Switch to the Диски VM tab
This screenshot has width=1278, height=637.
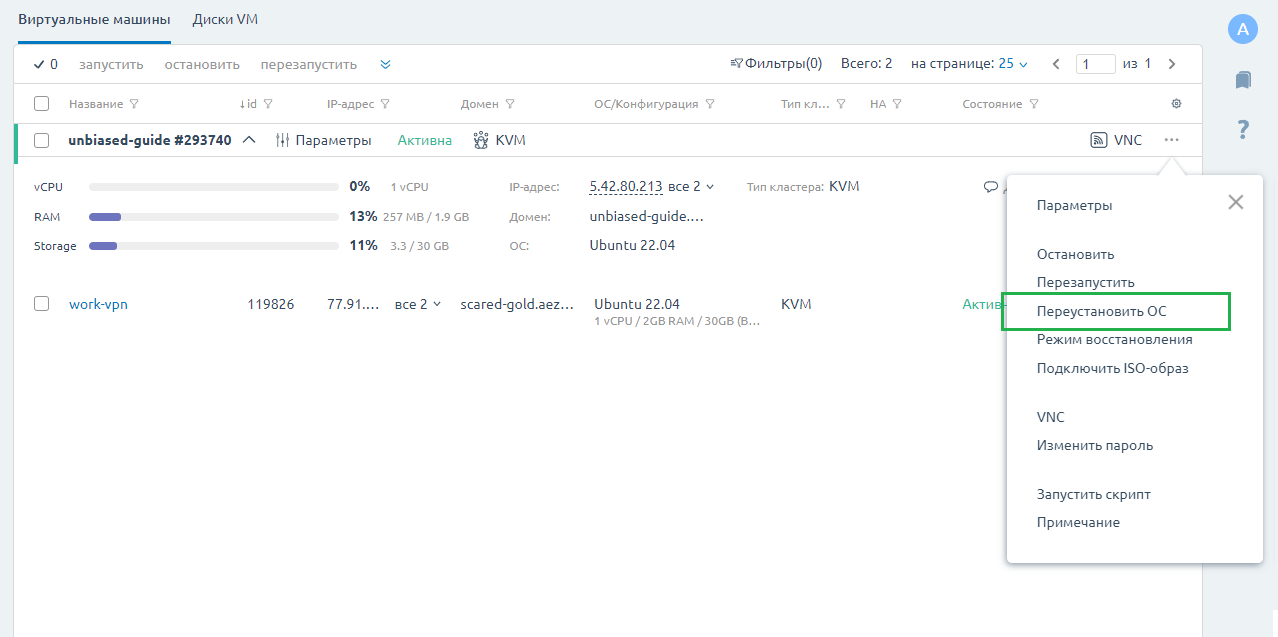tap(226, 20)
